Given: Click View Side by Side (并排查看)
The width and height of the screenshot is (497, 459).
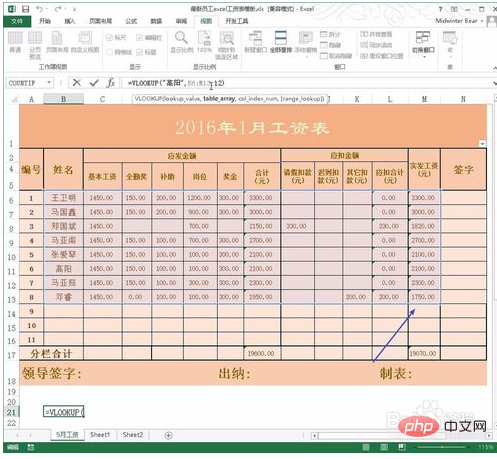Looking at the screenshot, I should click(377, 34).
